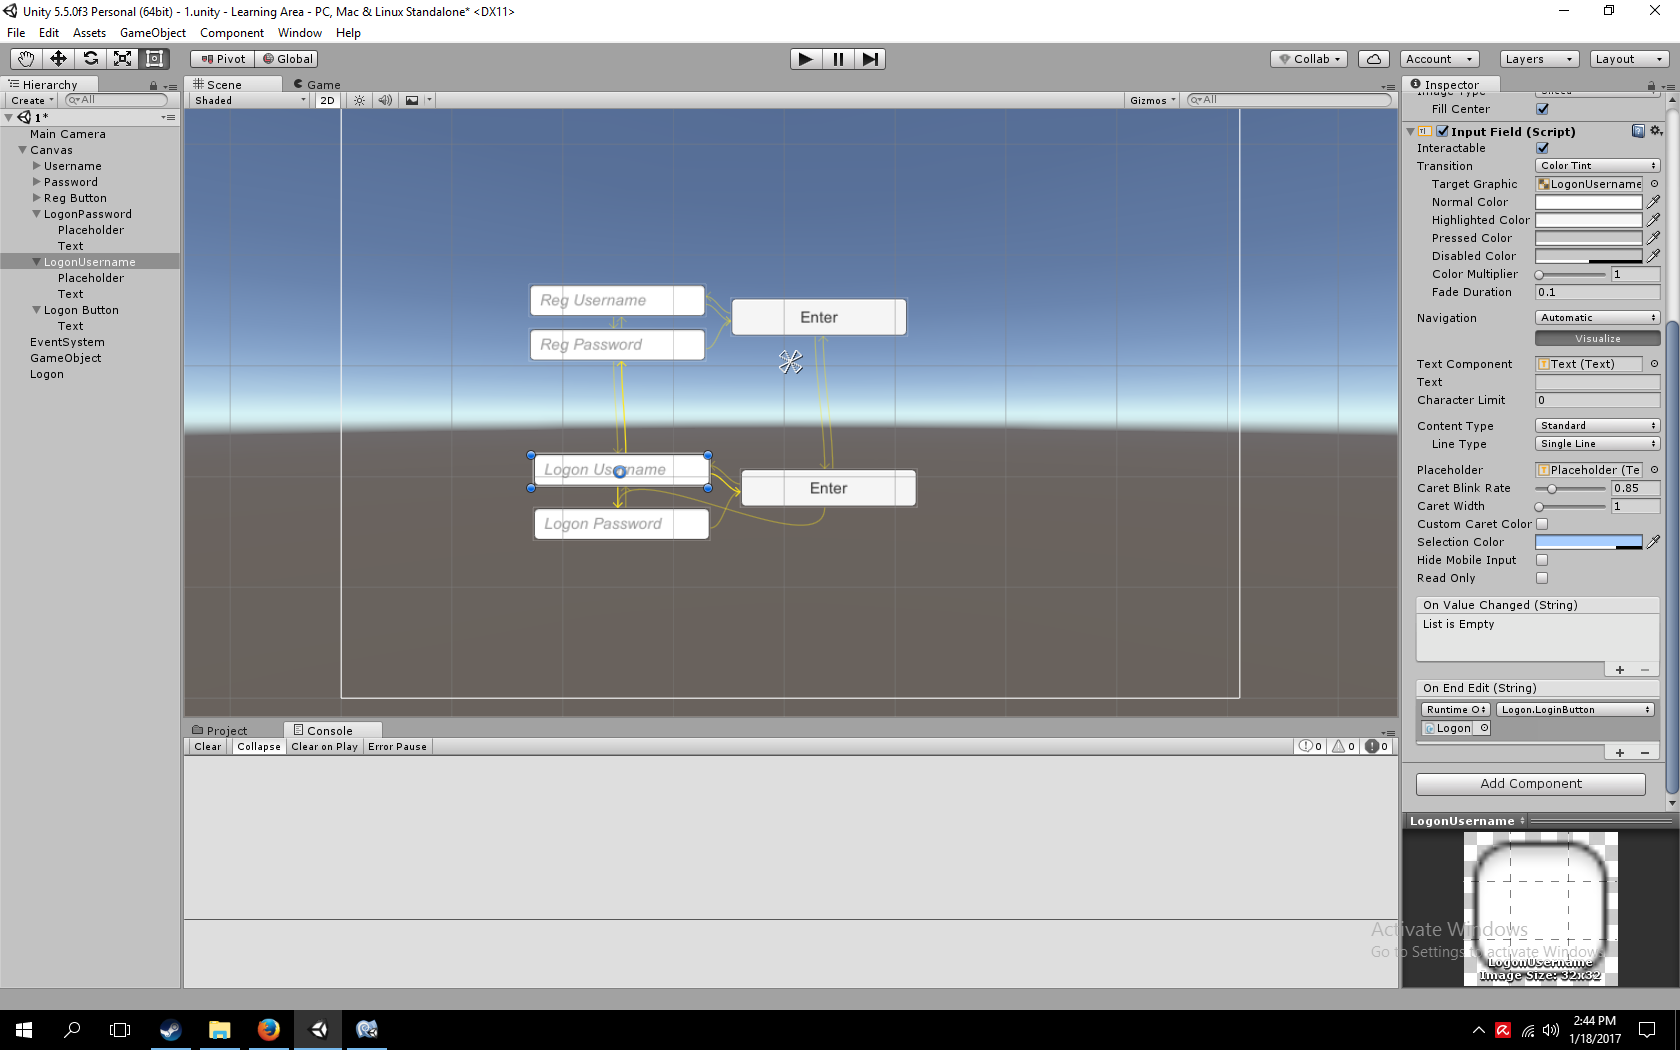Add entry to On Value Changed list
This screenshot has width=1680, height=1050.
pos(1620,670)
